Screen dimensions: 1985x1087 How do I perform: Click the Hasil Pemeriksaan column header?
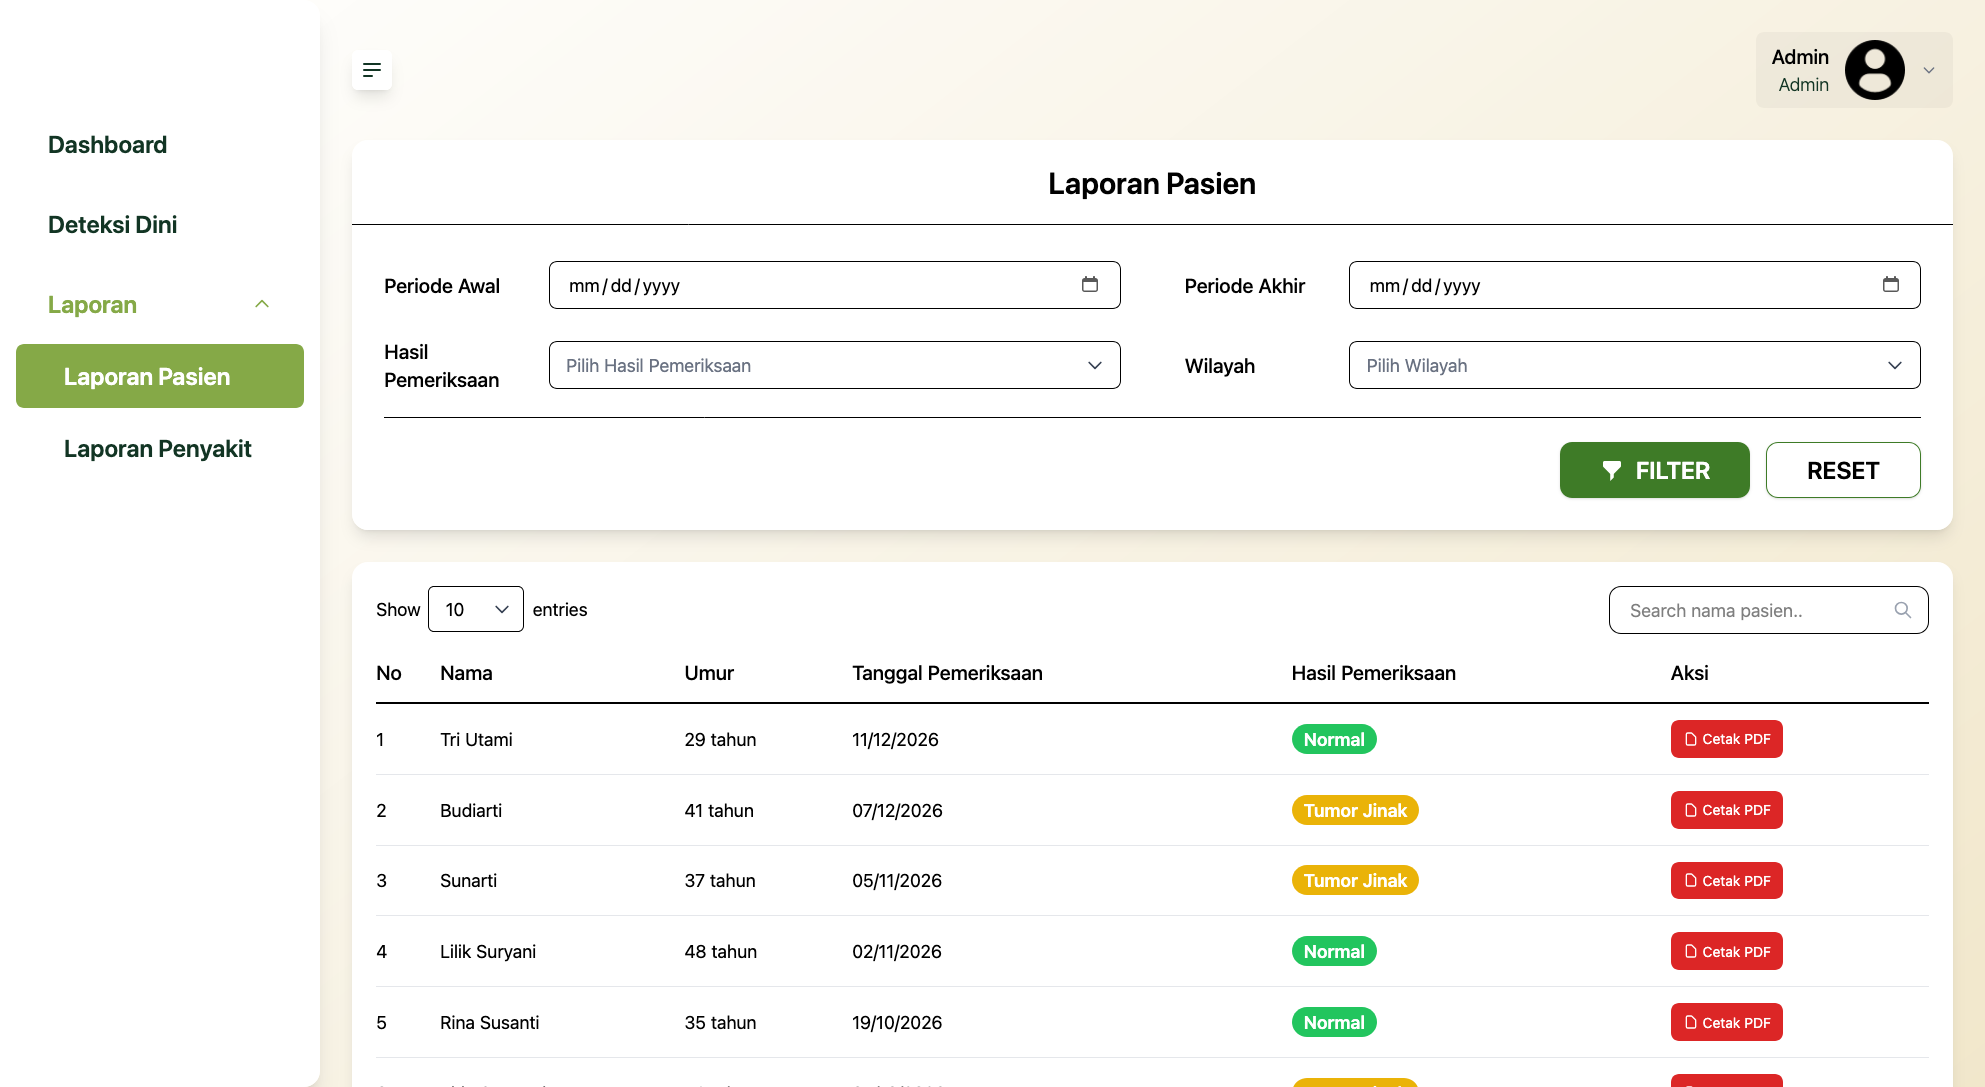point(1373,673)
